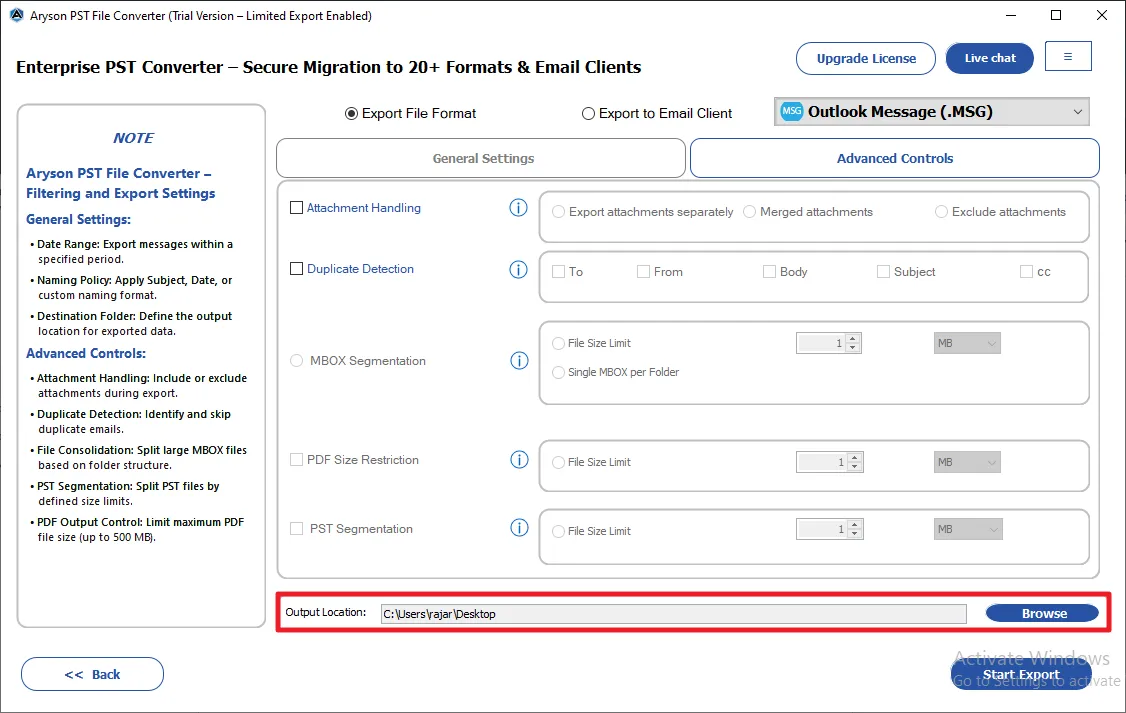Check PST Segmentation checkbox
Image resolution: width=1126 pixels, height=713 pixels.
coord(297,528)
